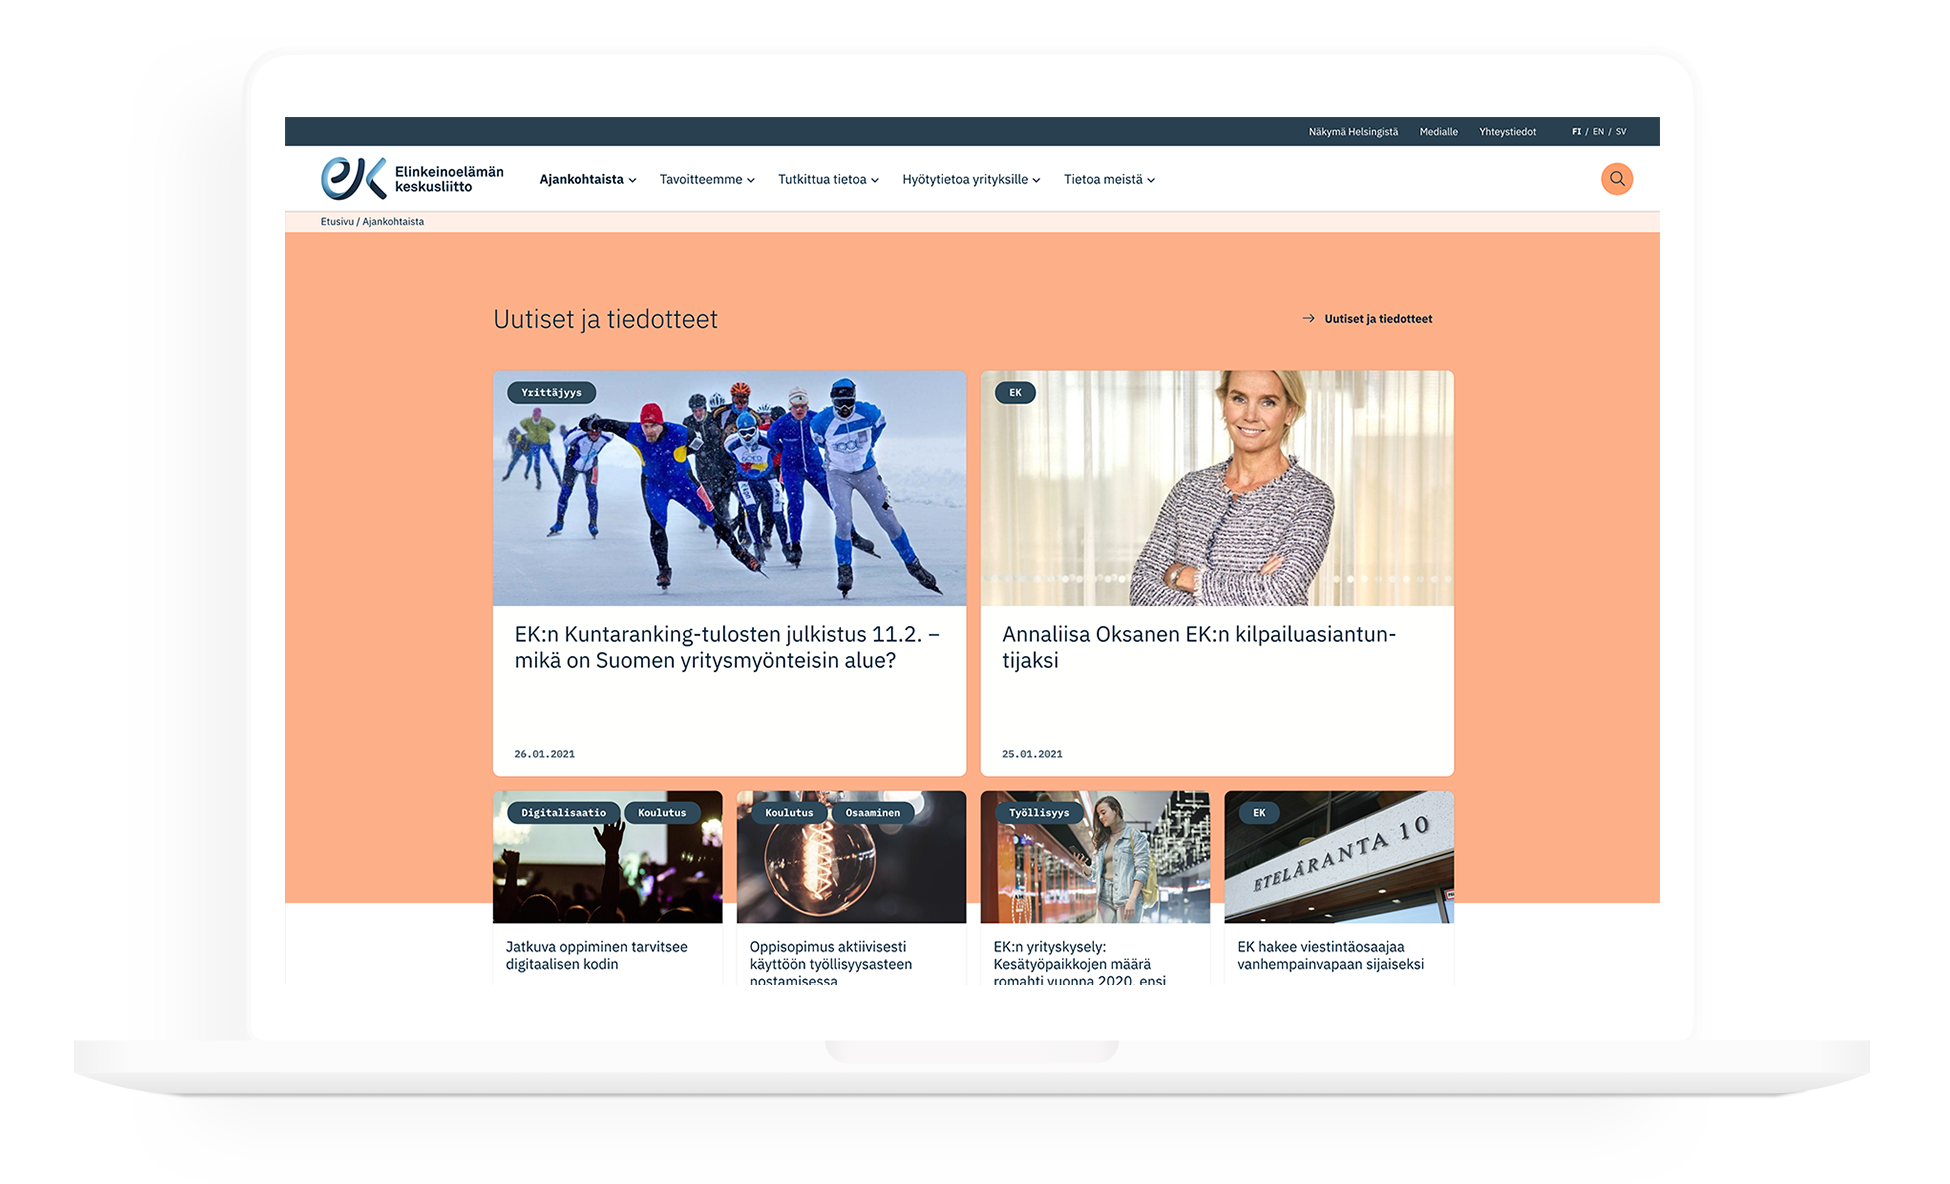Open Hyötytietoa yrityksille menu
This screenshot has width=1950, height=1184.
(x=970, y=180)
